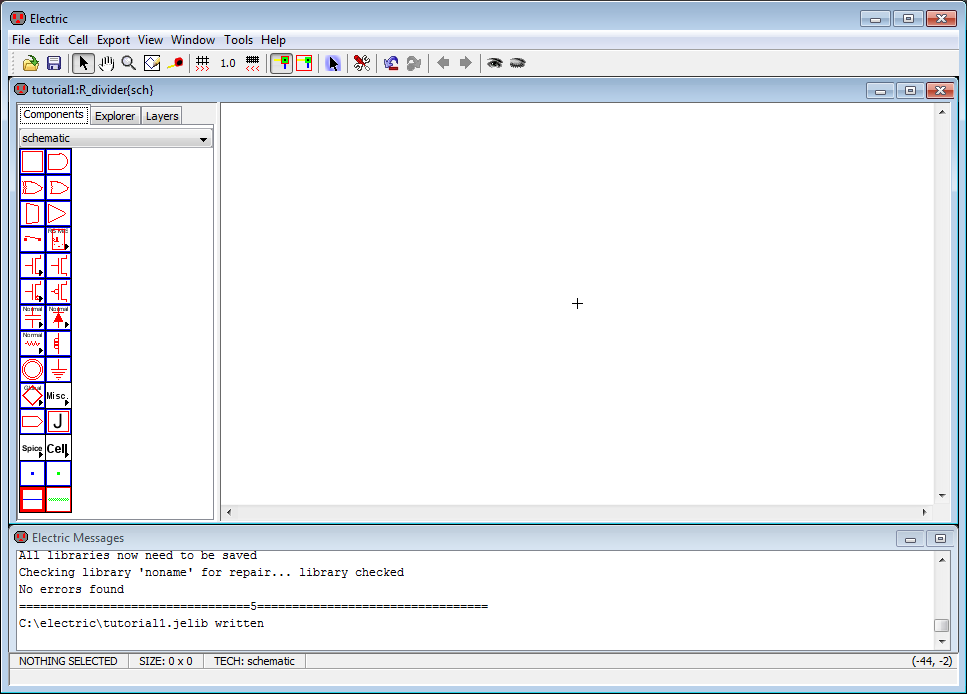
Task: Open the schematic technology dropdown
Action: (x=116, y=138)
